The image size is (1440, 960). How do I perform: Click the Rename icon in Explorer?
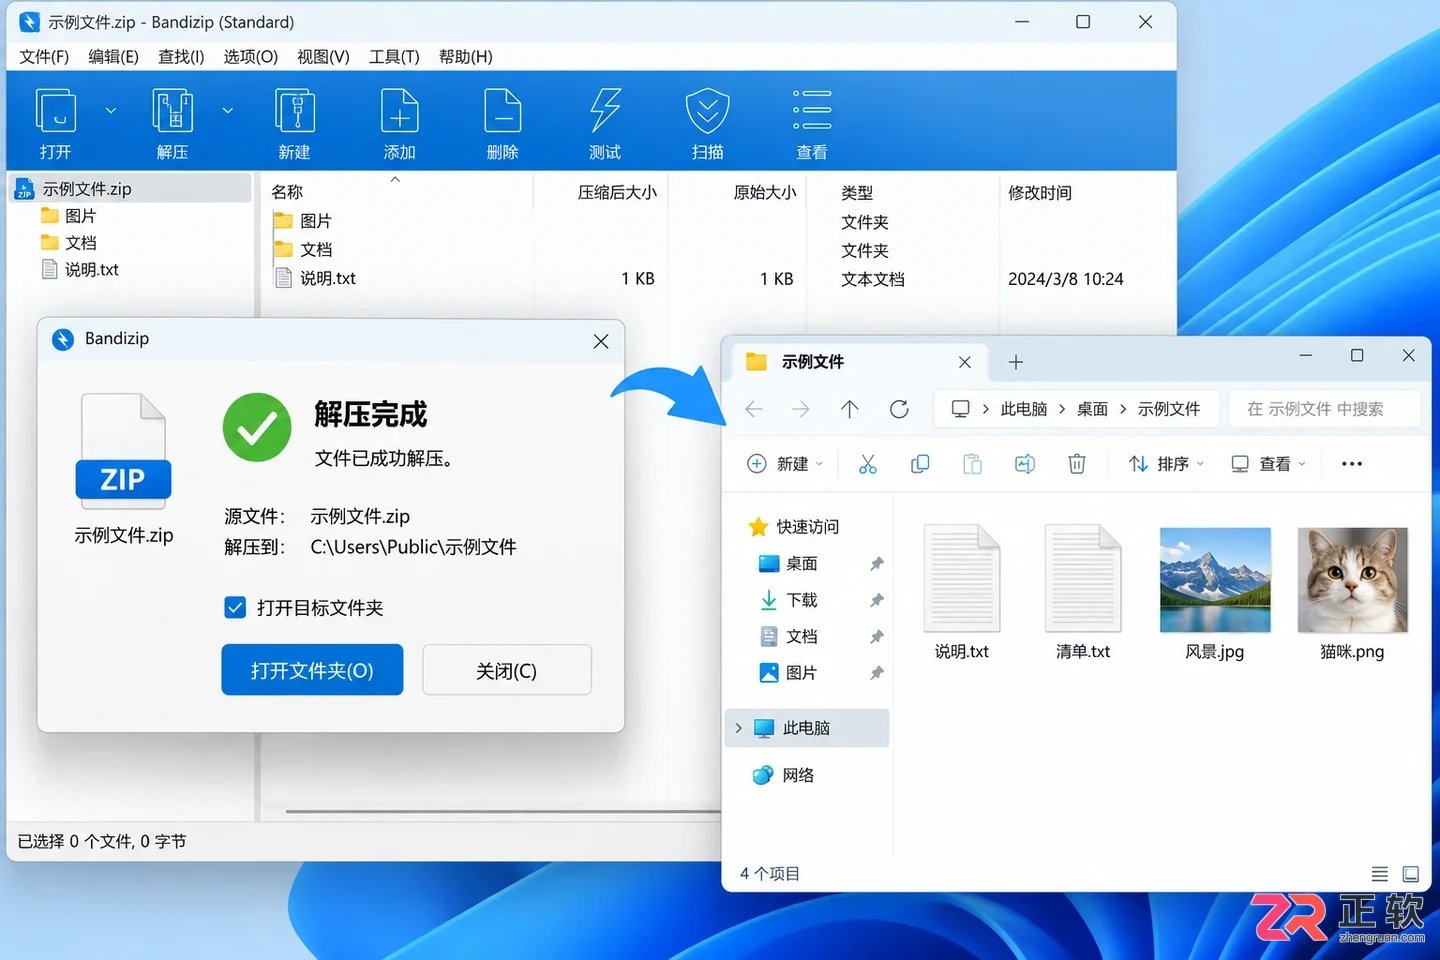click(1025, 464)
